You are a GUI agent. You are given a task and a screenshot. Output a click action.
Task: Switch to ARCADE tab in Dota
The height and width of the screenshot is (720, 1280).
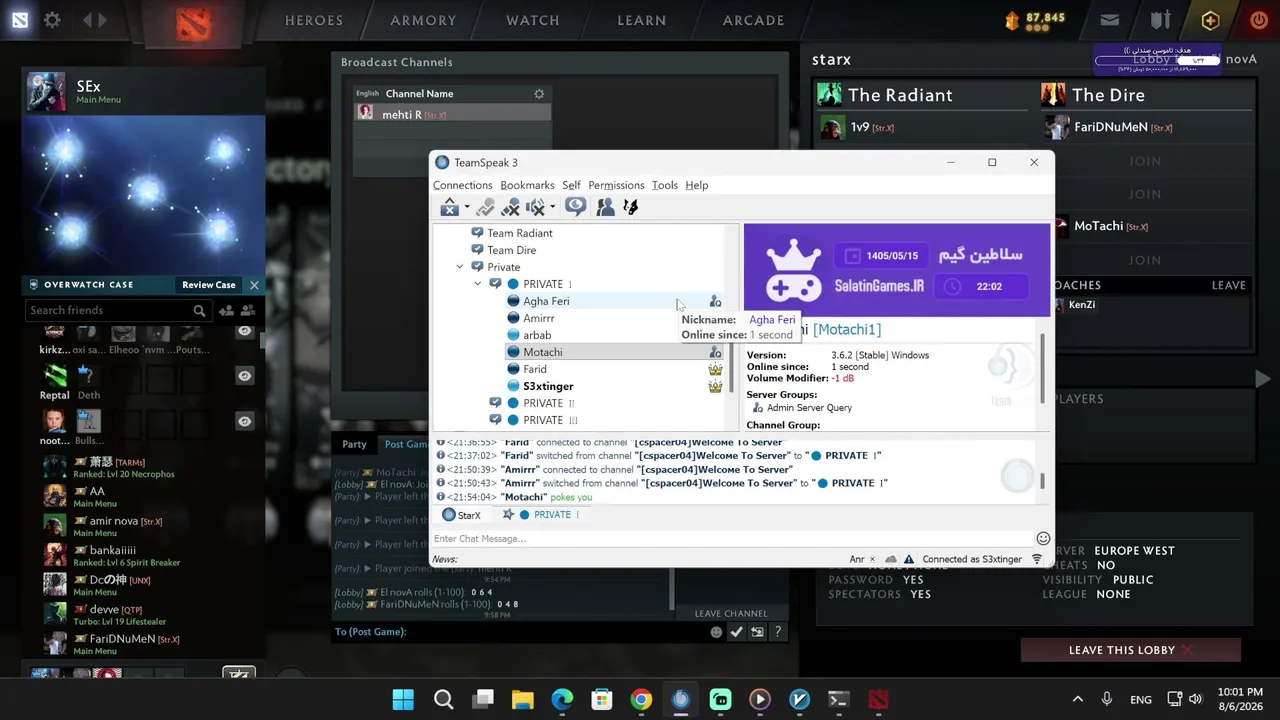coord(753,20)
